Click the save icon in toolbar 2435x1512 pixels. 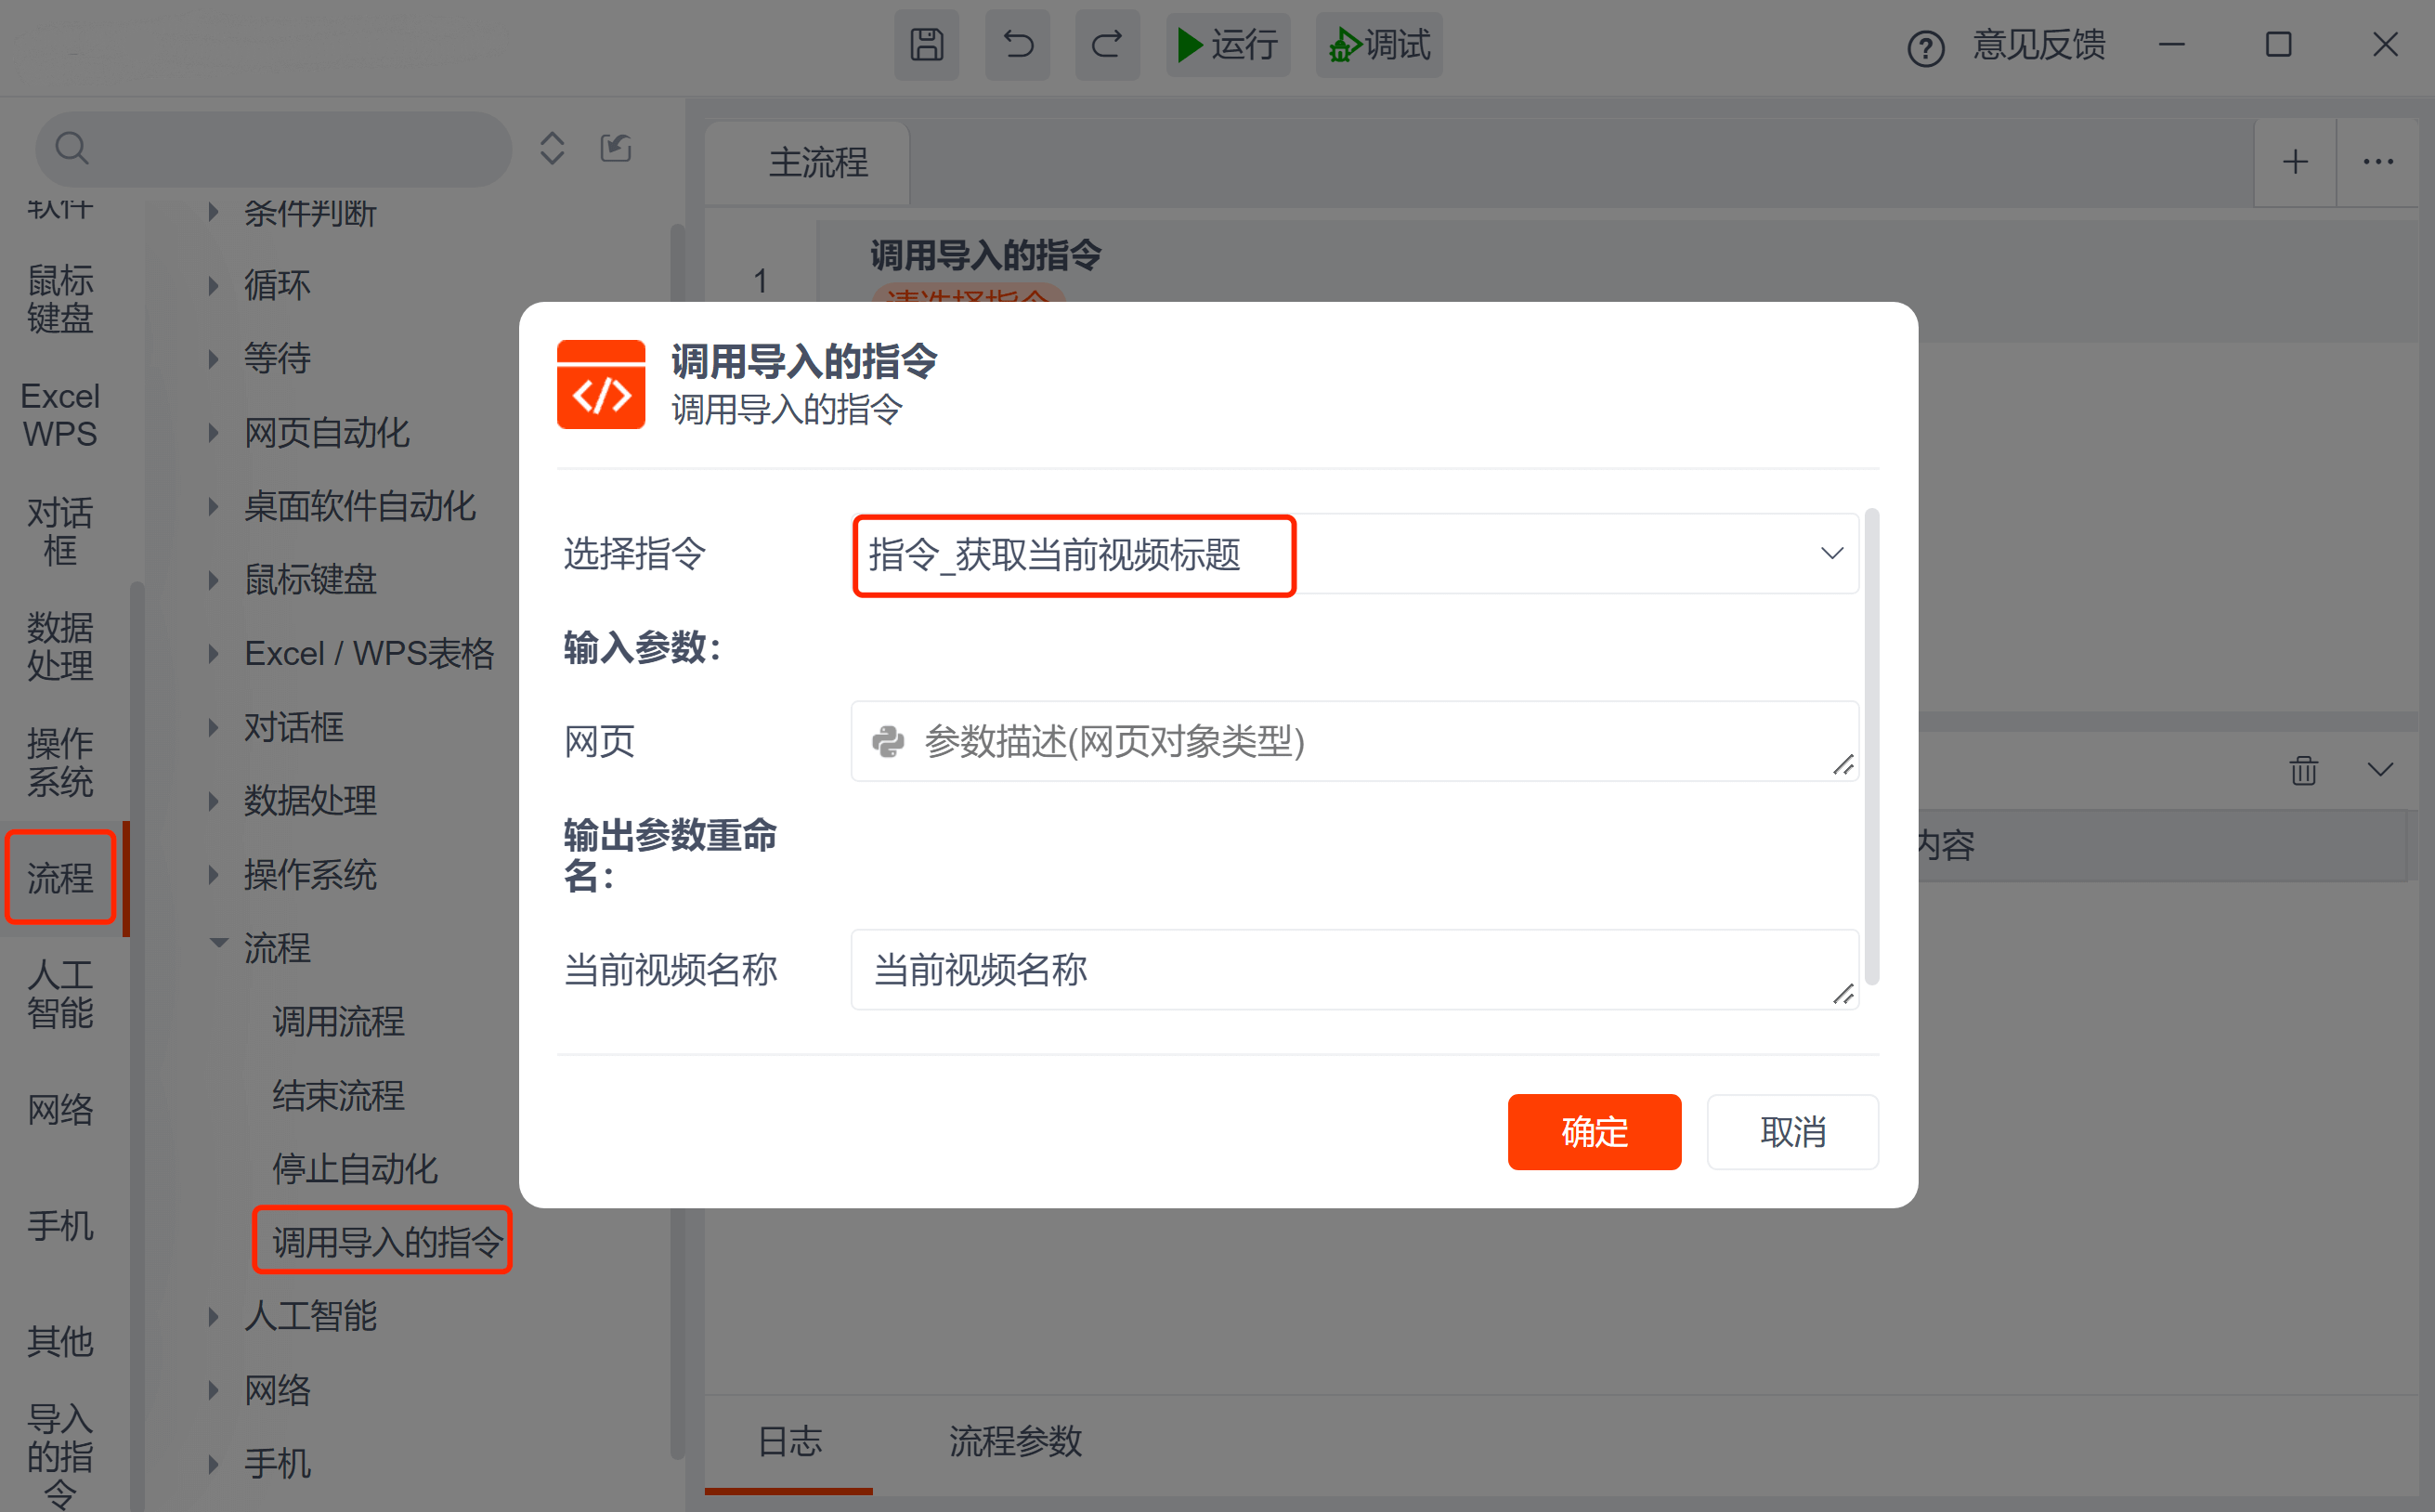926,45
